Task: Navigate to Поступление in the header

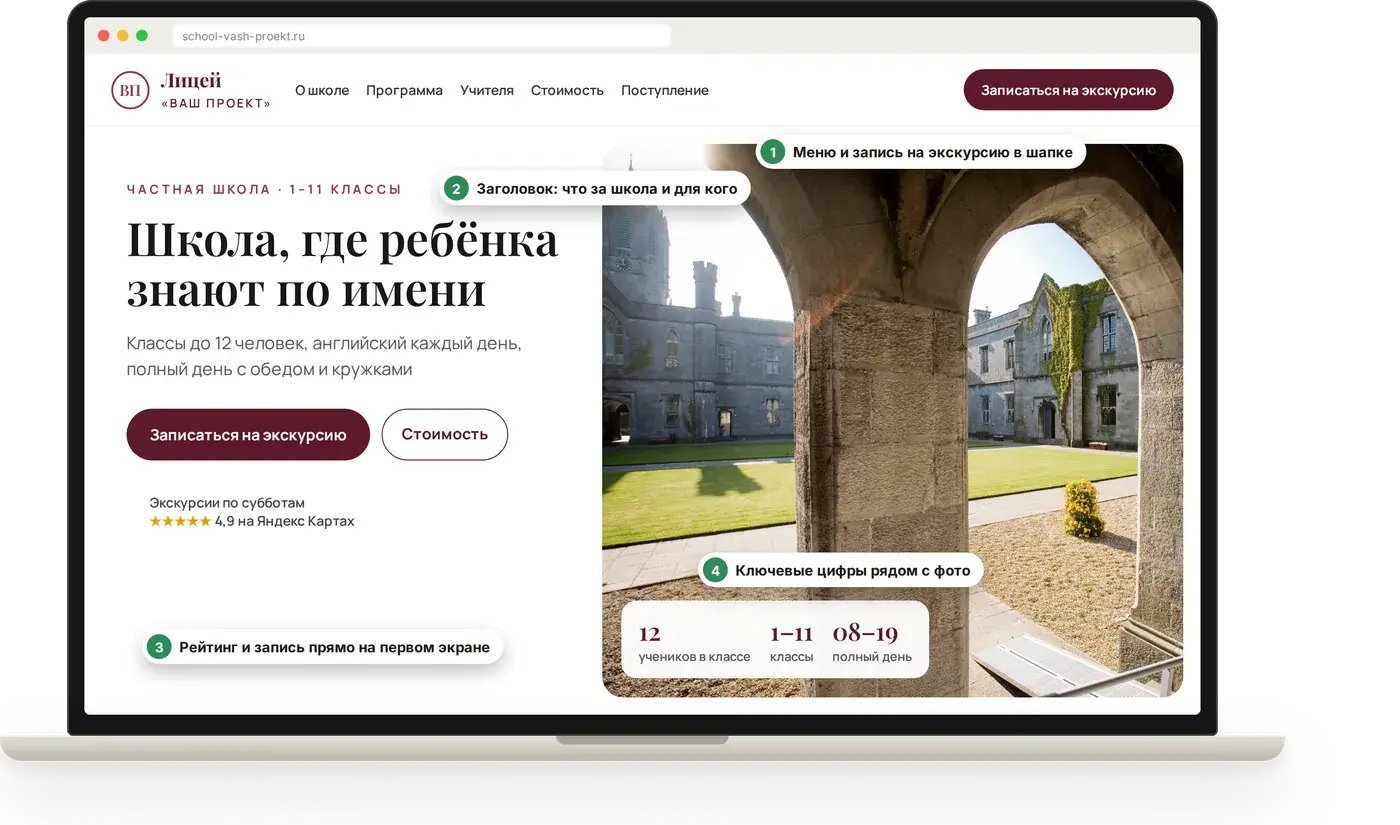Action: (665, 90)
